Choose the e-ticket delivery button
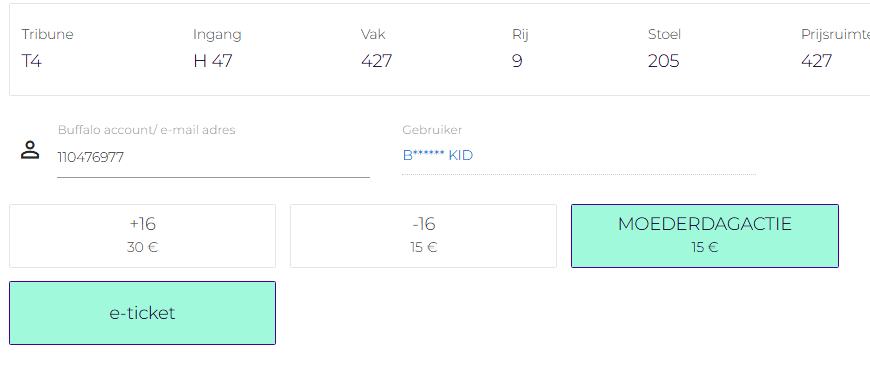Viewport: 870px width, 367px height. coord(143,313)
